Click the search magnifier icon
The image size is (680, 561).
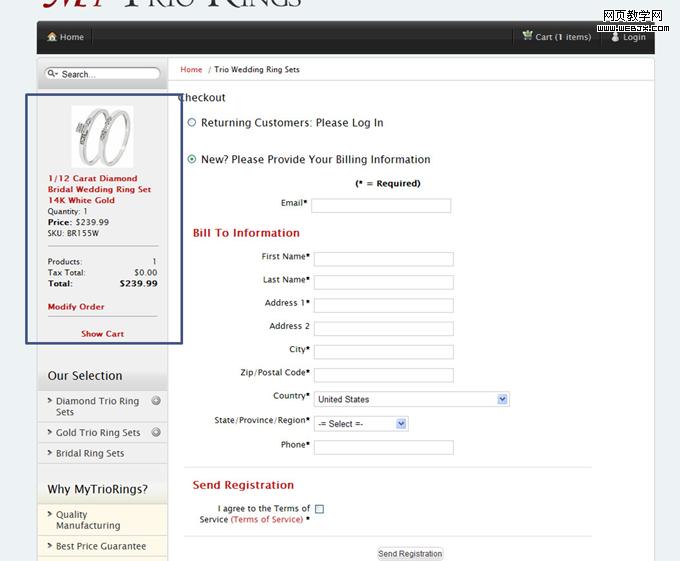52,74
